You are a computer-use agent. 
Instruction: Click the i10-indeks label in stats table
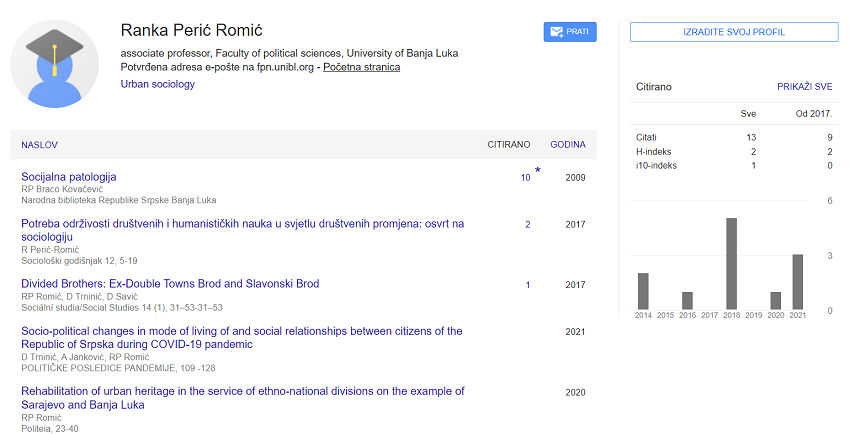[658, 166]
